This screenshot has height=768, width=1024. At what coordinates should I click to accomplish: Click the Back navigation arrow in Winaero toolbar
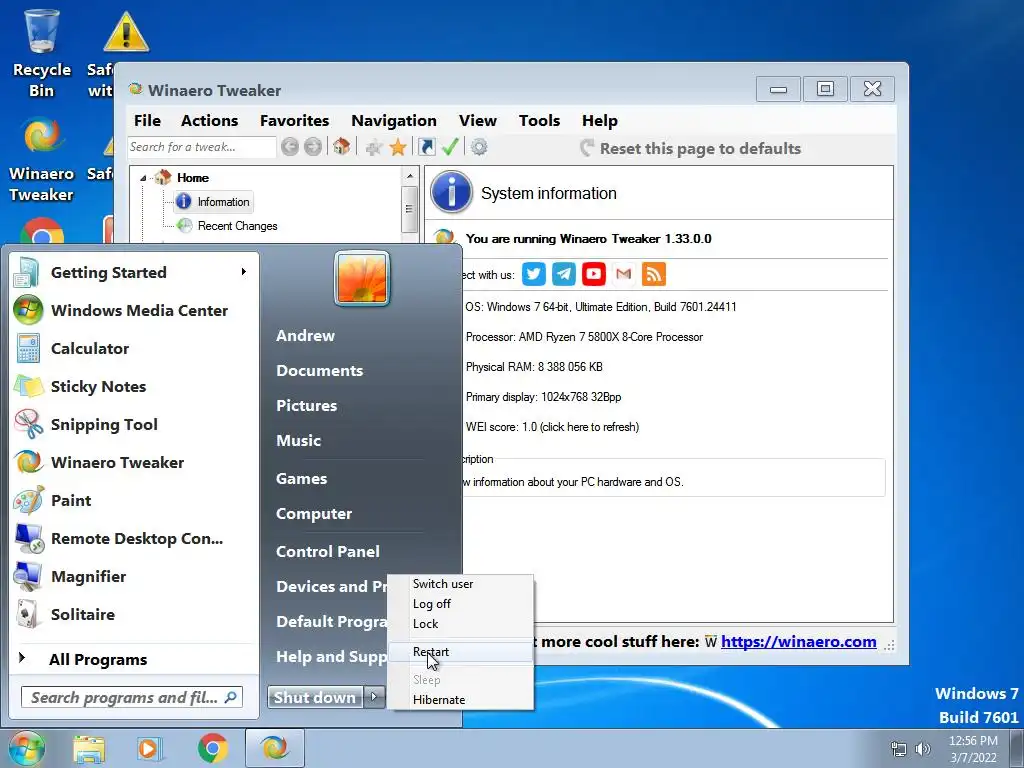coord(290,147)
